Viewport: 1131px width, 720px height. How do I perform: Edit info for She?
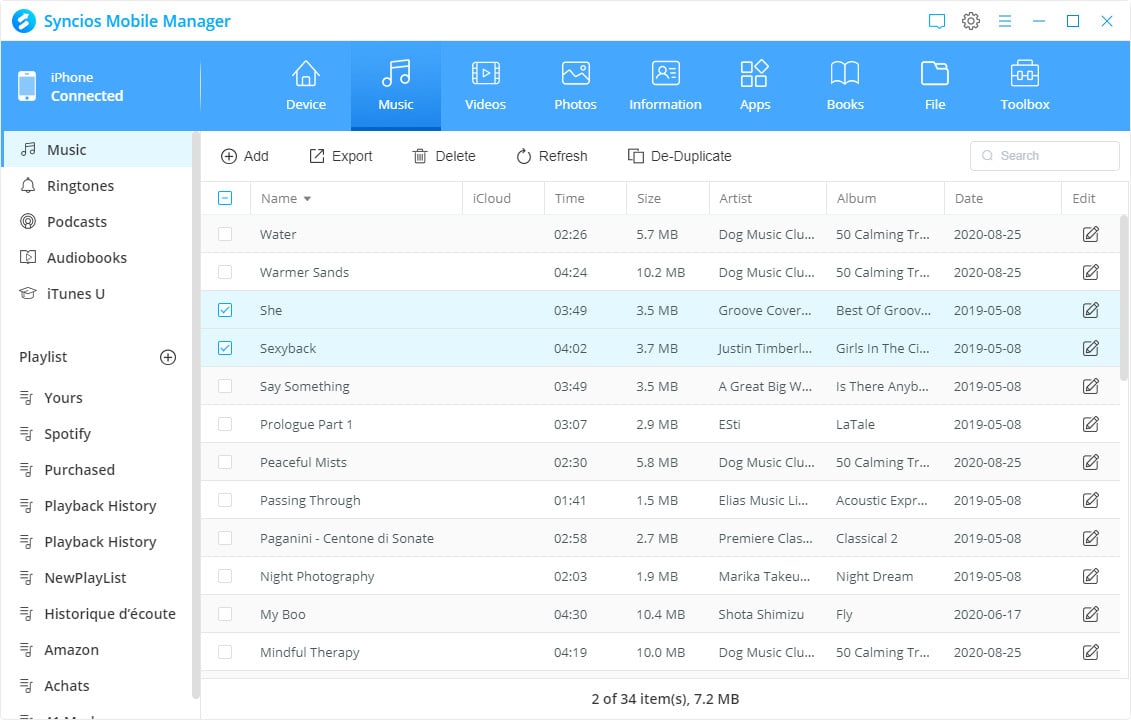point(1091,310)
